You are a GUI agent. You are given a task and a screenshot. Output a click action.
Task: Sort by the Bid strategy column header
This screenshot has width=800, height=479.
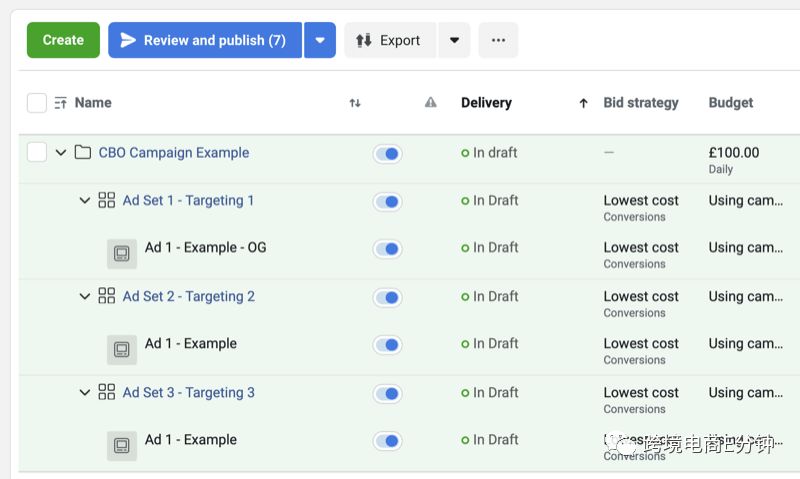pos(641,103)
